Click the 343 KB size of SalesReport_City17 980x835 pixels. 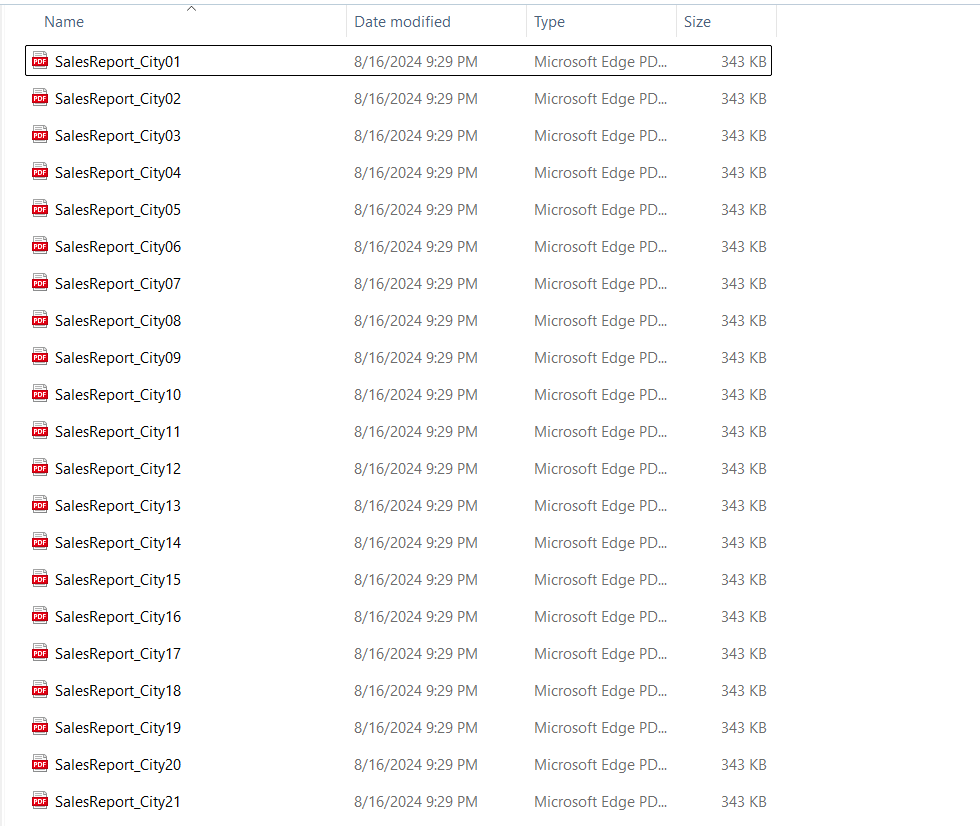coord(744,653)
